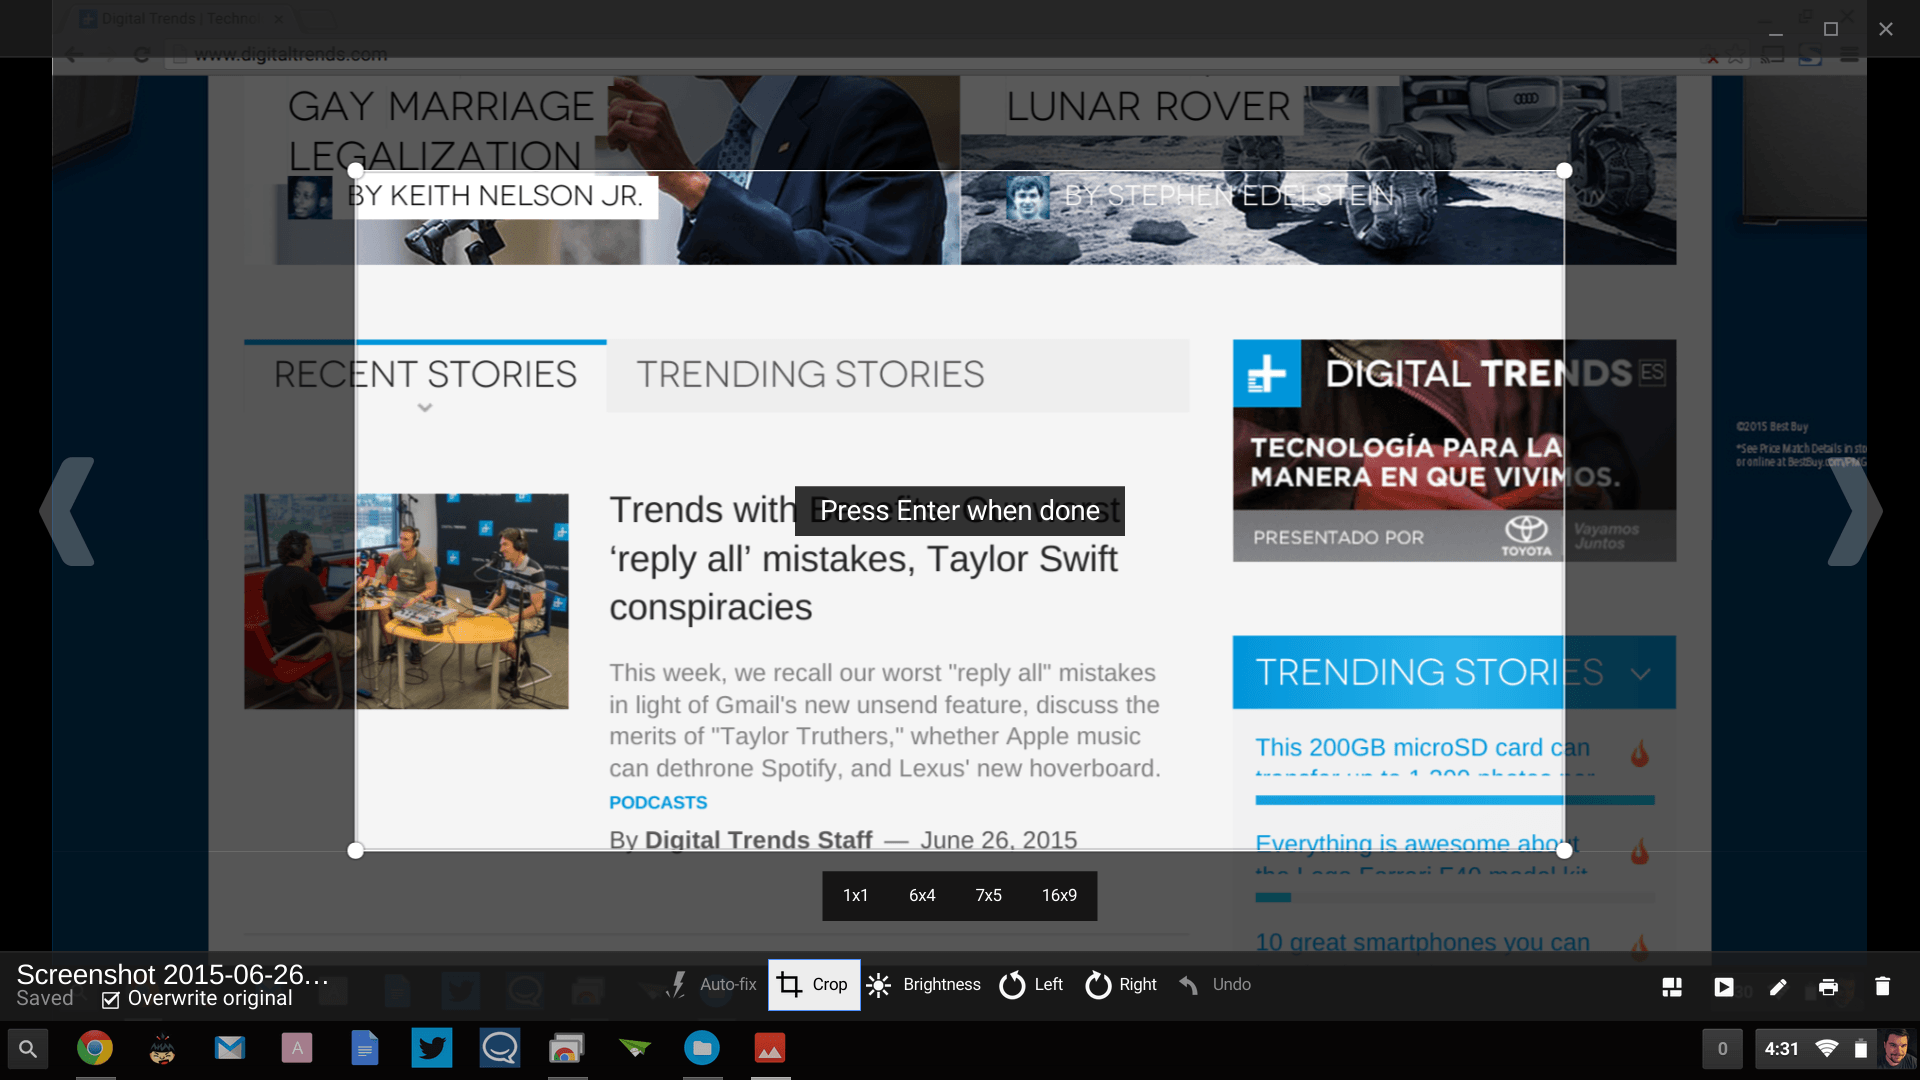Open Chrome from the shelf
Viewport: 1920px width, 1080px height.
click(x=95, y=1048)
